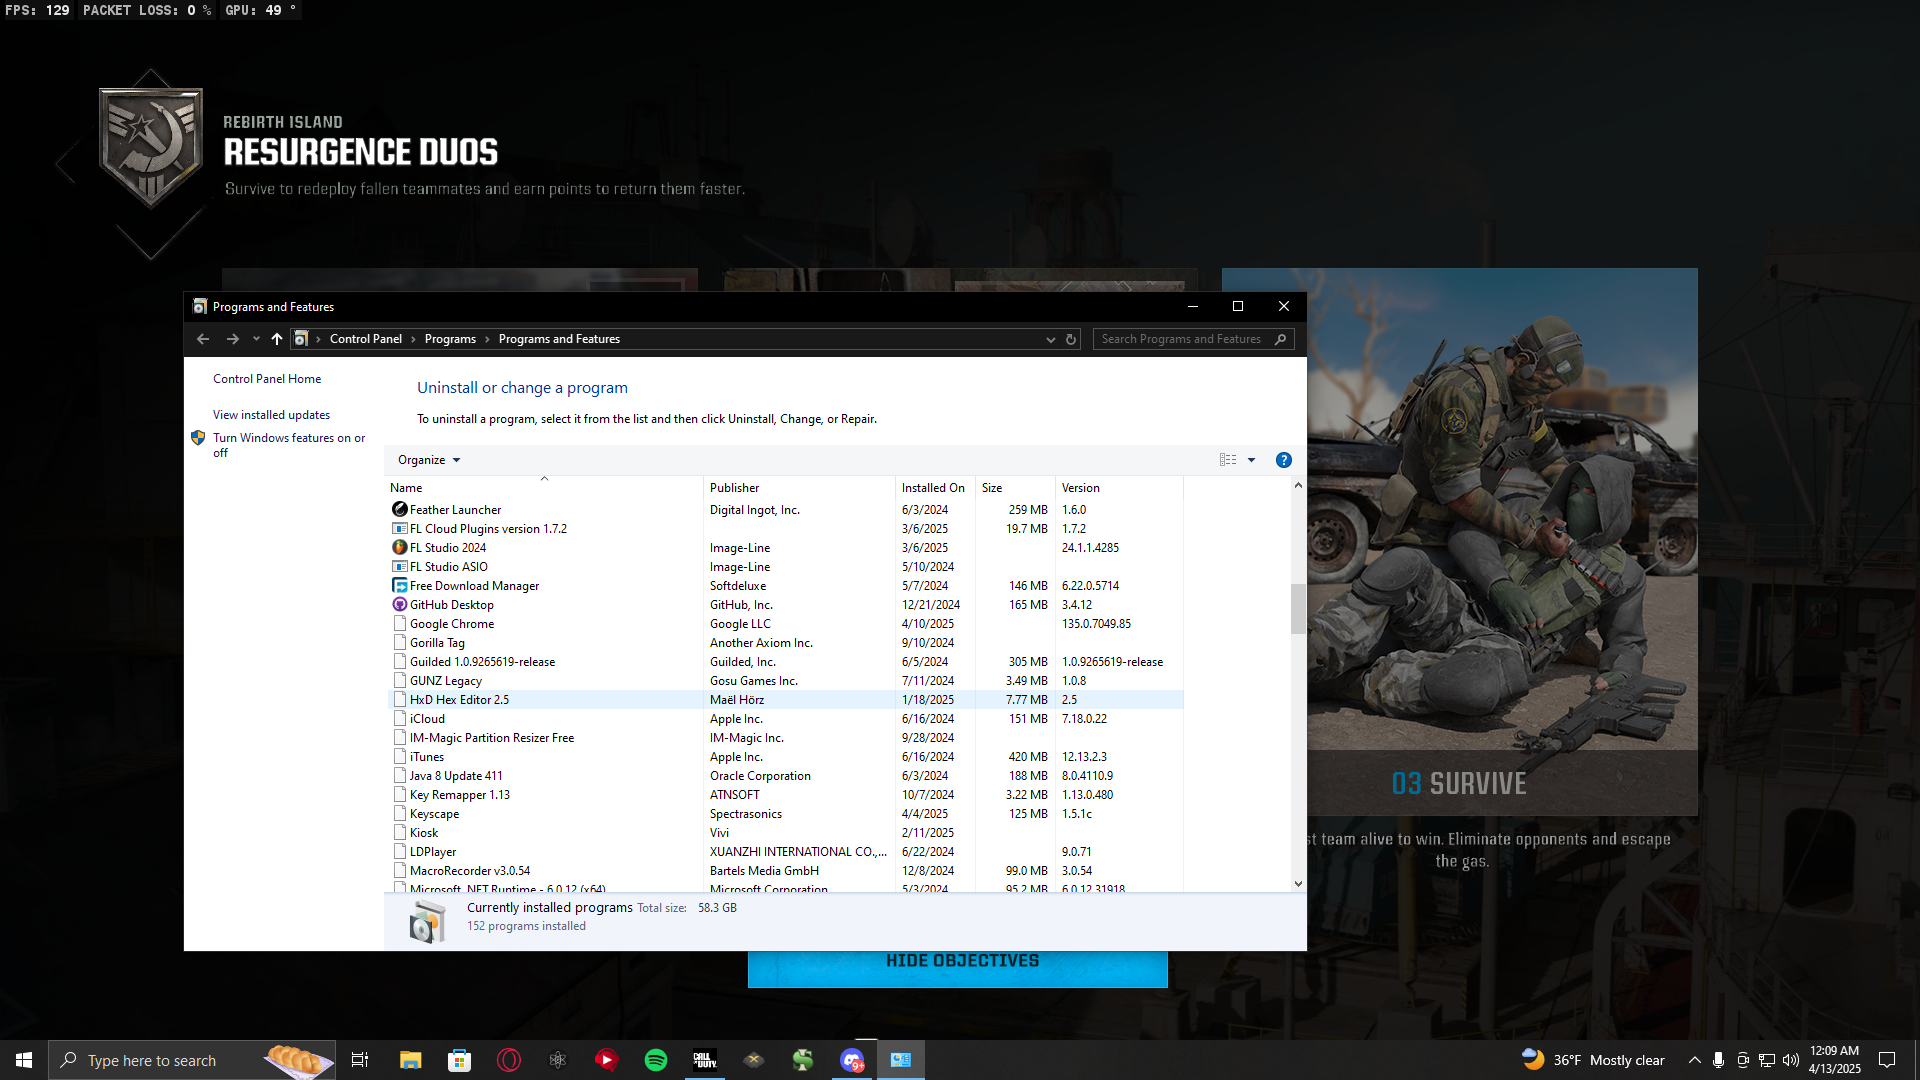Sort list by Installed On column header
The image size is (1920, 1080).
tap(935, 488)
